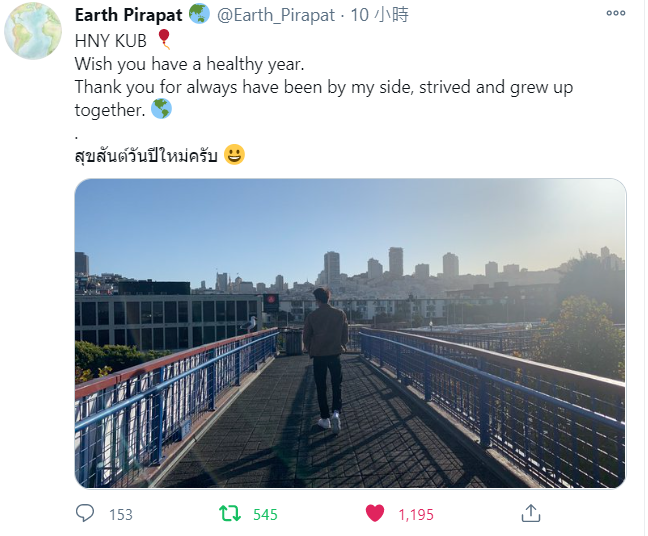
Task: Open the 10 小時 timestamp link
Action: click(x=379, y=15)
